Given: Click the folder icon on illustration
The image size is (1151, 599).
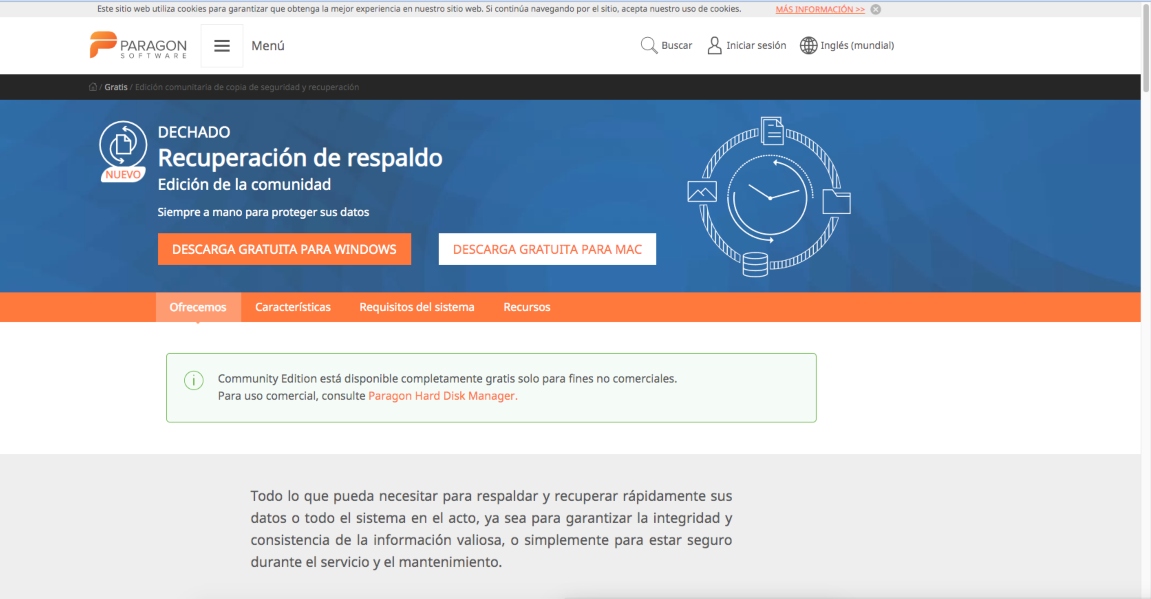Looking at the screenshot, I should point(836,201).
